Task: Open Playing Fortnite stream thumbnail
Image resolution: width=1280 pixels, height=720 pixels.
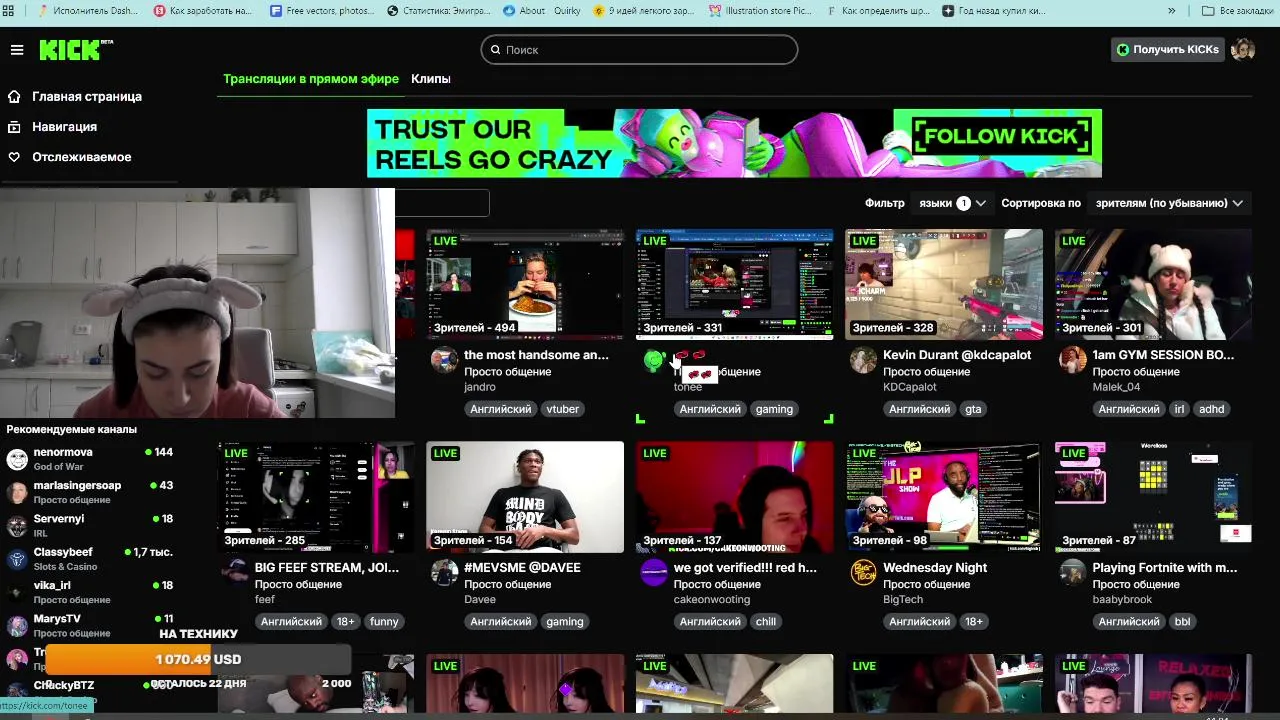Action: (1153, 497)
